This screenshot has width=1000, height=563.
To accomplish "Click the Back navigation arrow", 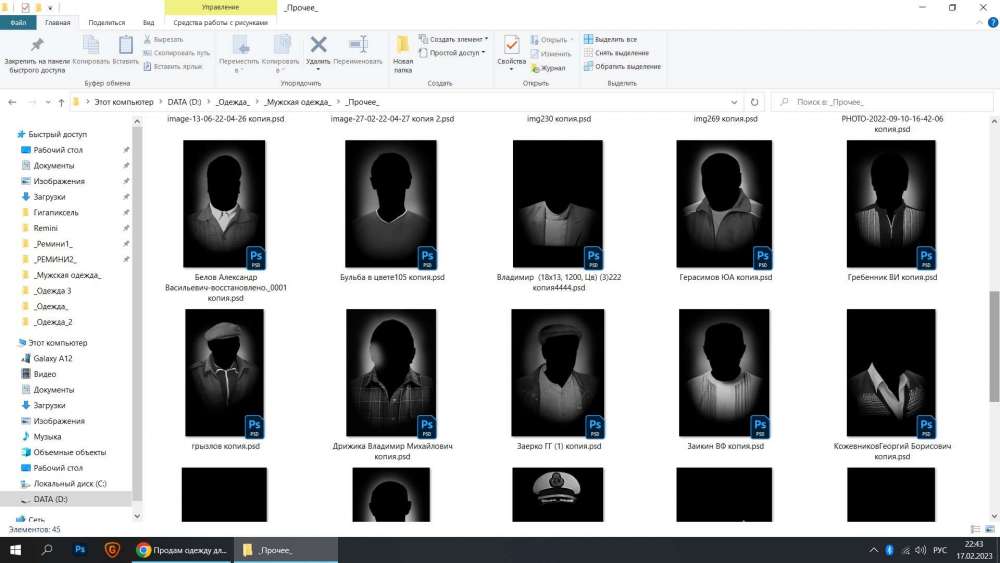I will pyautogui.click(x=12, y=102).
